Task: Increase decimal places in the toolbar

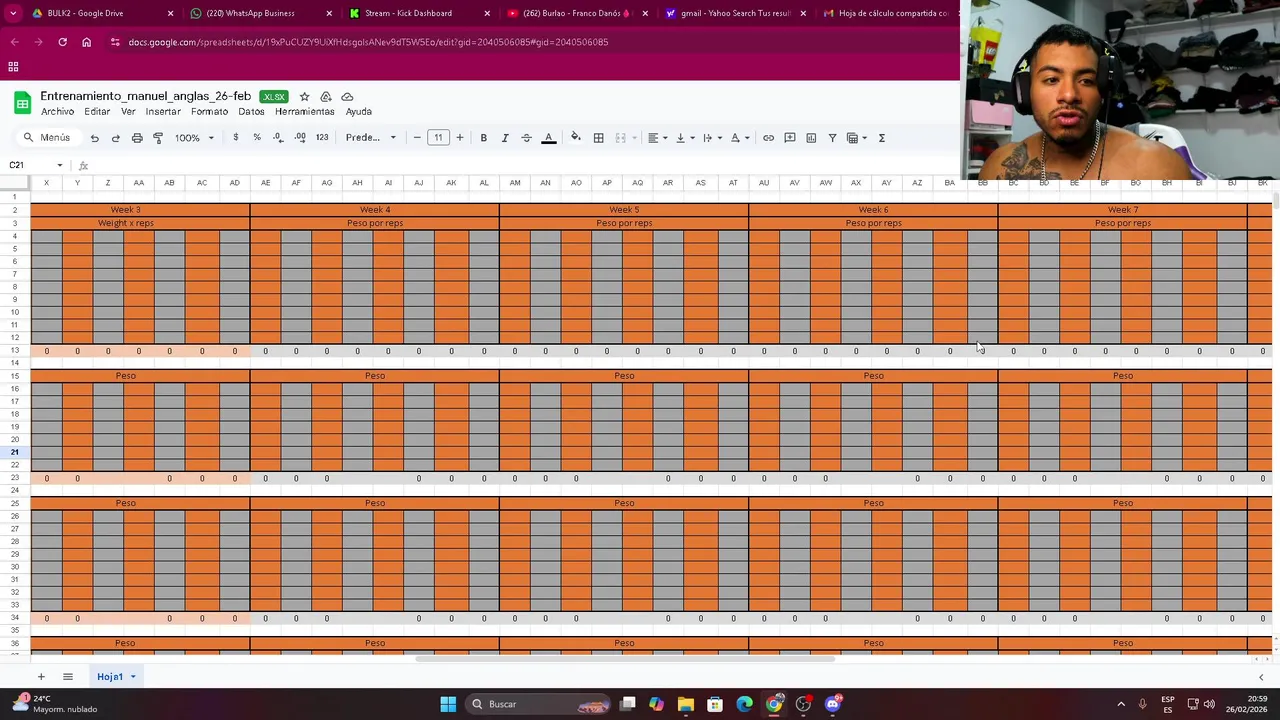Action: (300, 138)
